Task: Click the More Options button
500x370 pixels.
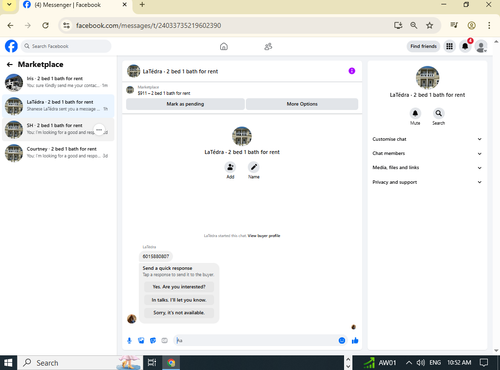Action: tap(302, 104)
